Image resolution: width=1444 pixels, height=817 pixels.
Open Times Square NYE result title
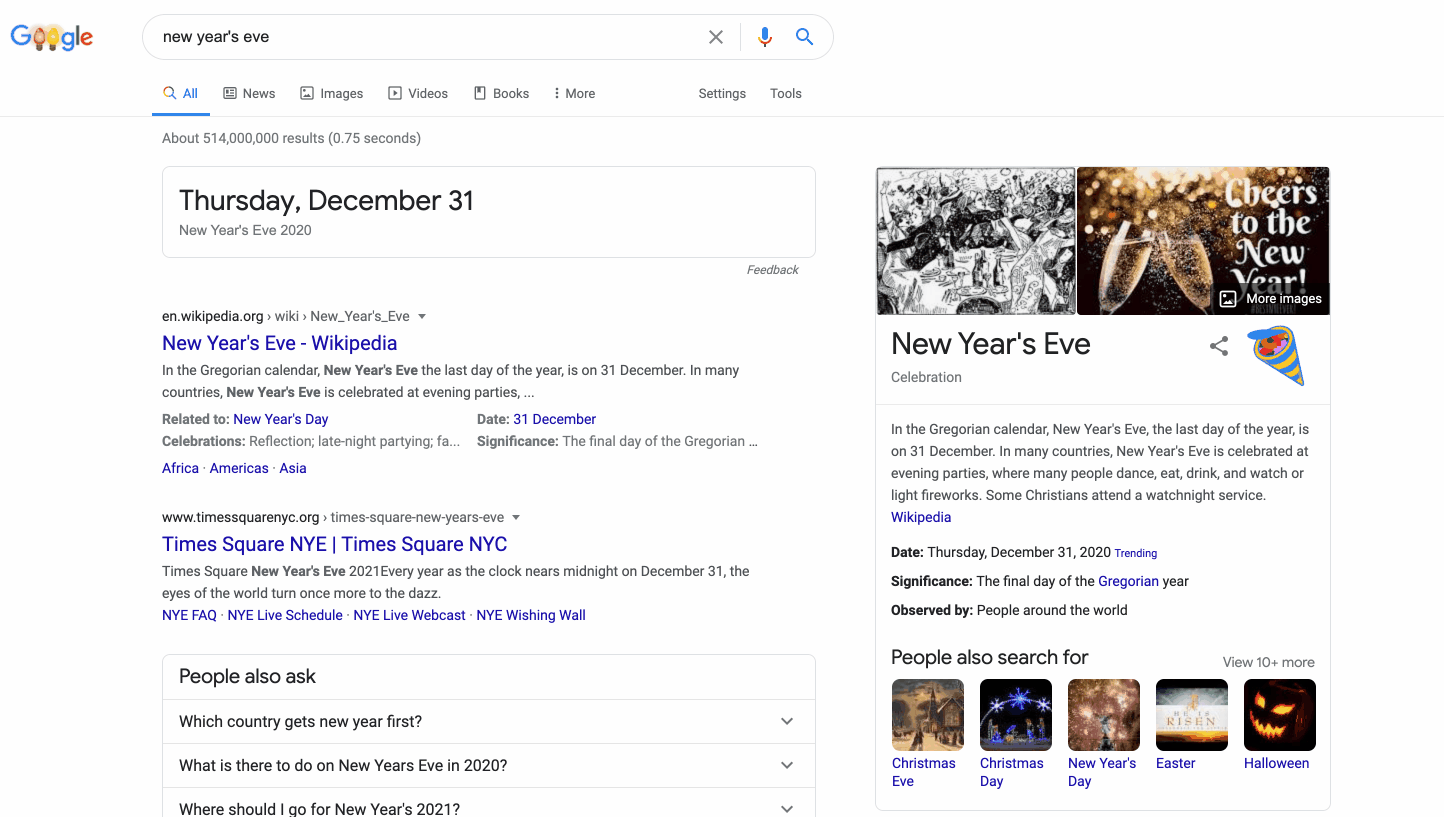click(334, 544)
